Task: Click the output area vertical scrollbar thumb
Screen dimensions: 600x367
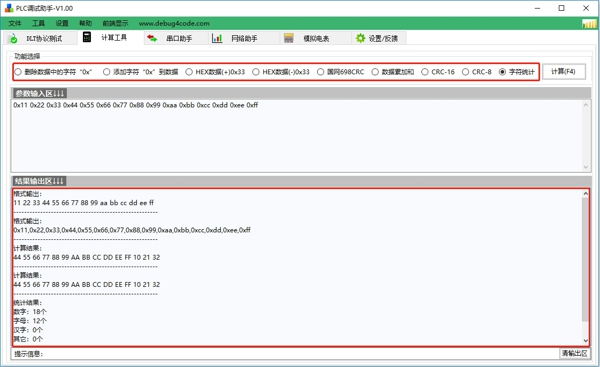Action: tap(585, 259)
